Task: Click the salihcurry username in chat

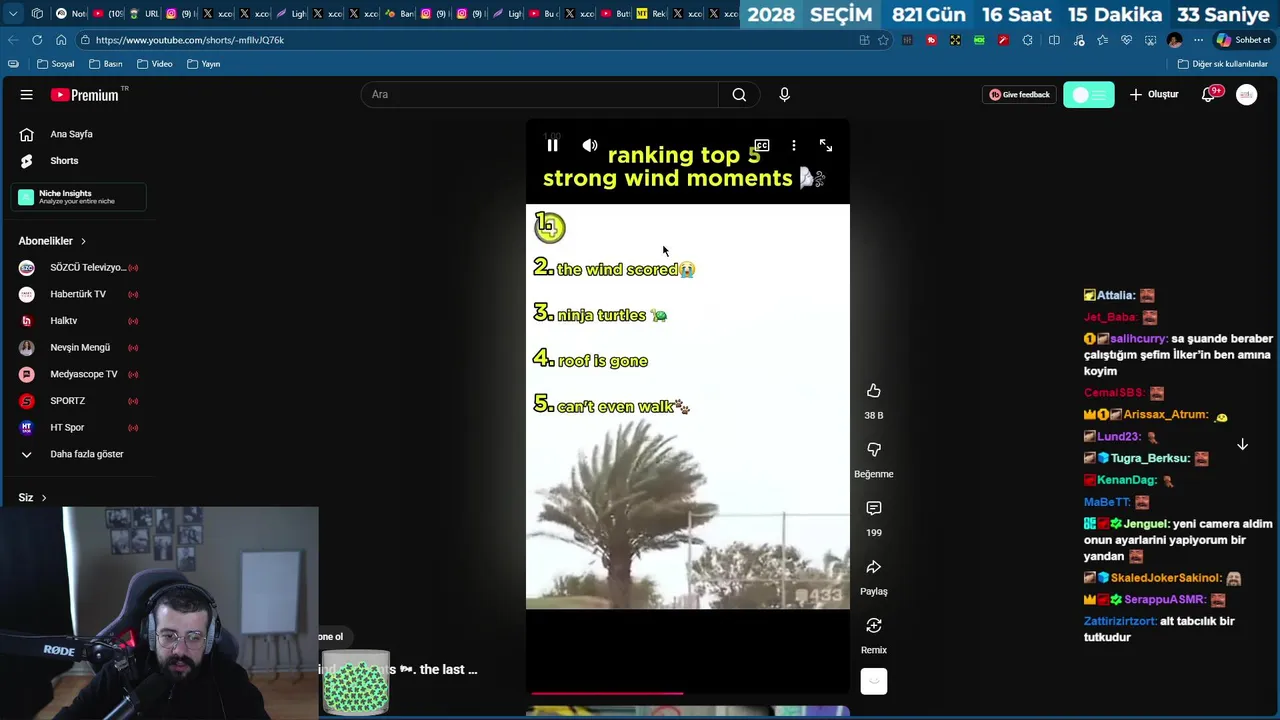Action: (1138, 339)
